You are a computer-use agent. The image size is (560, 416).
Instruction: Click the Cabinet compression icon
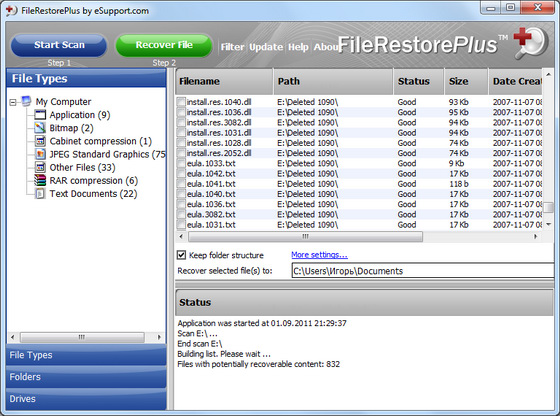(x=40, y=141)
